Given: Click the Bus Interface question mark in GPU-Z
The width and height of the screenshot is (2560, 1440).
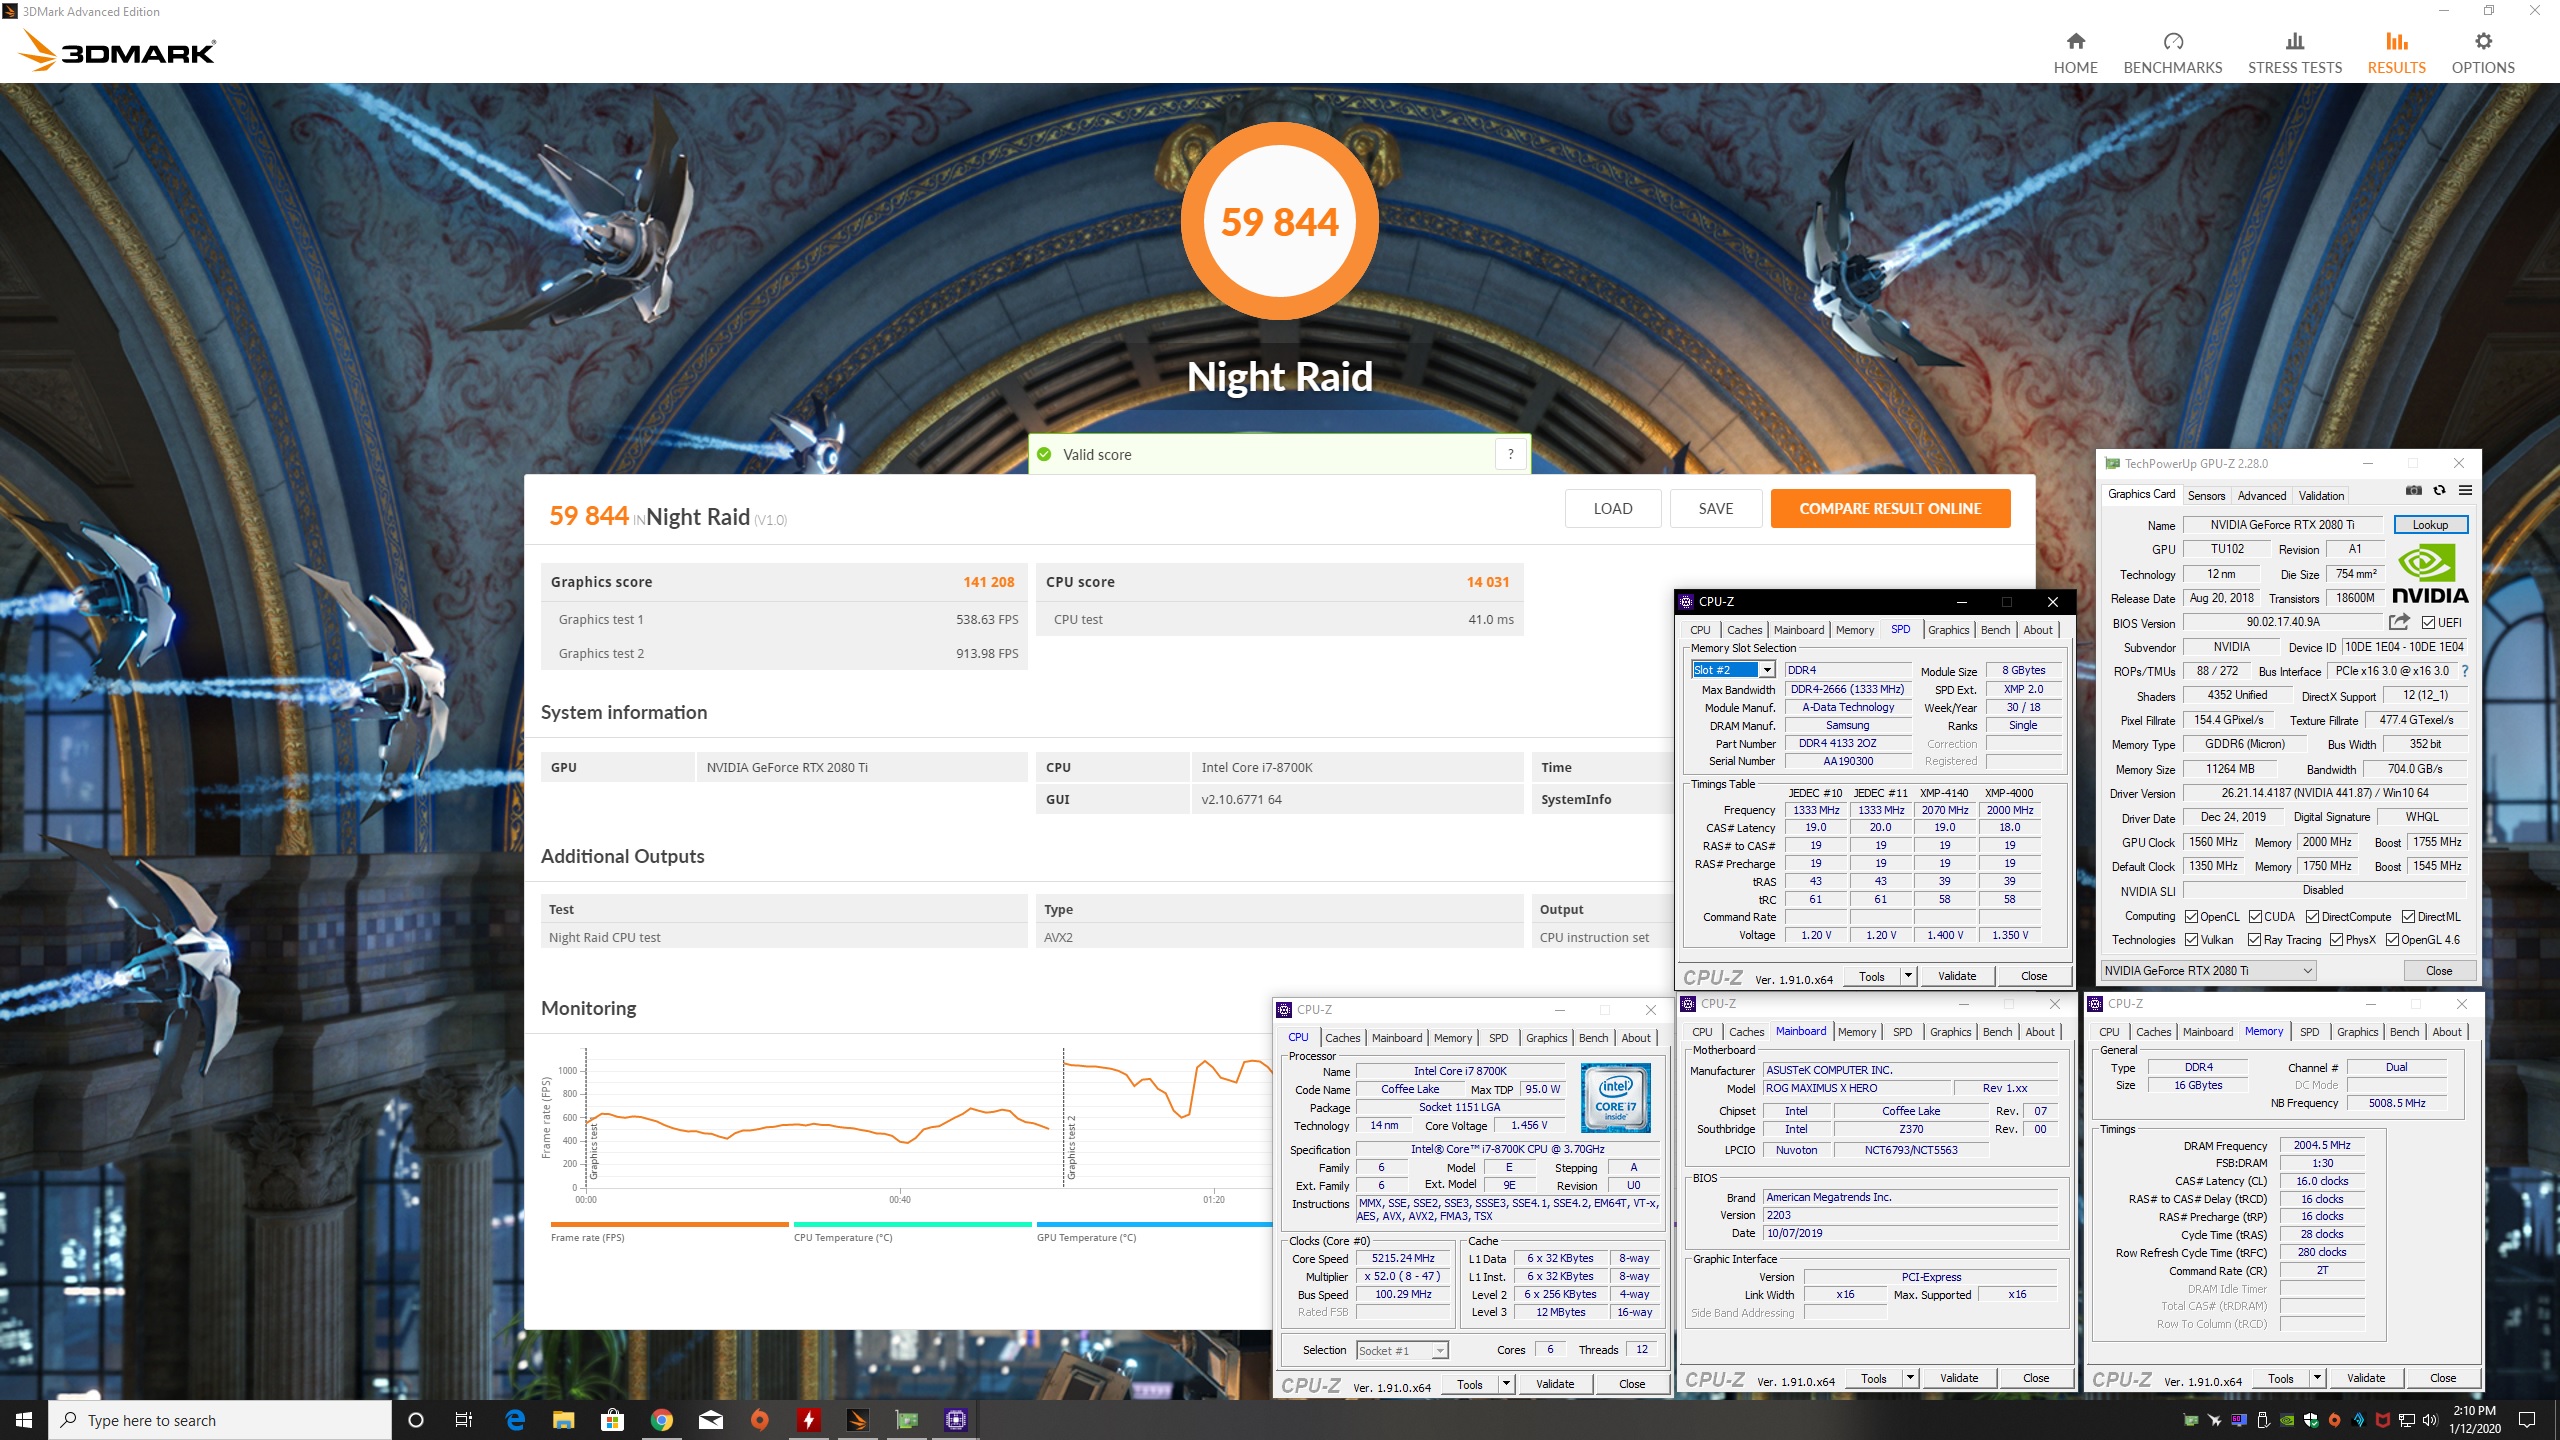Looking at the screenshot, I should coord(2464,671).
